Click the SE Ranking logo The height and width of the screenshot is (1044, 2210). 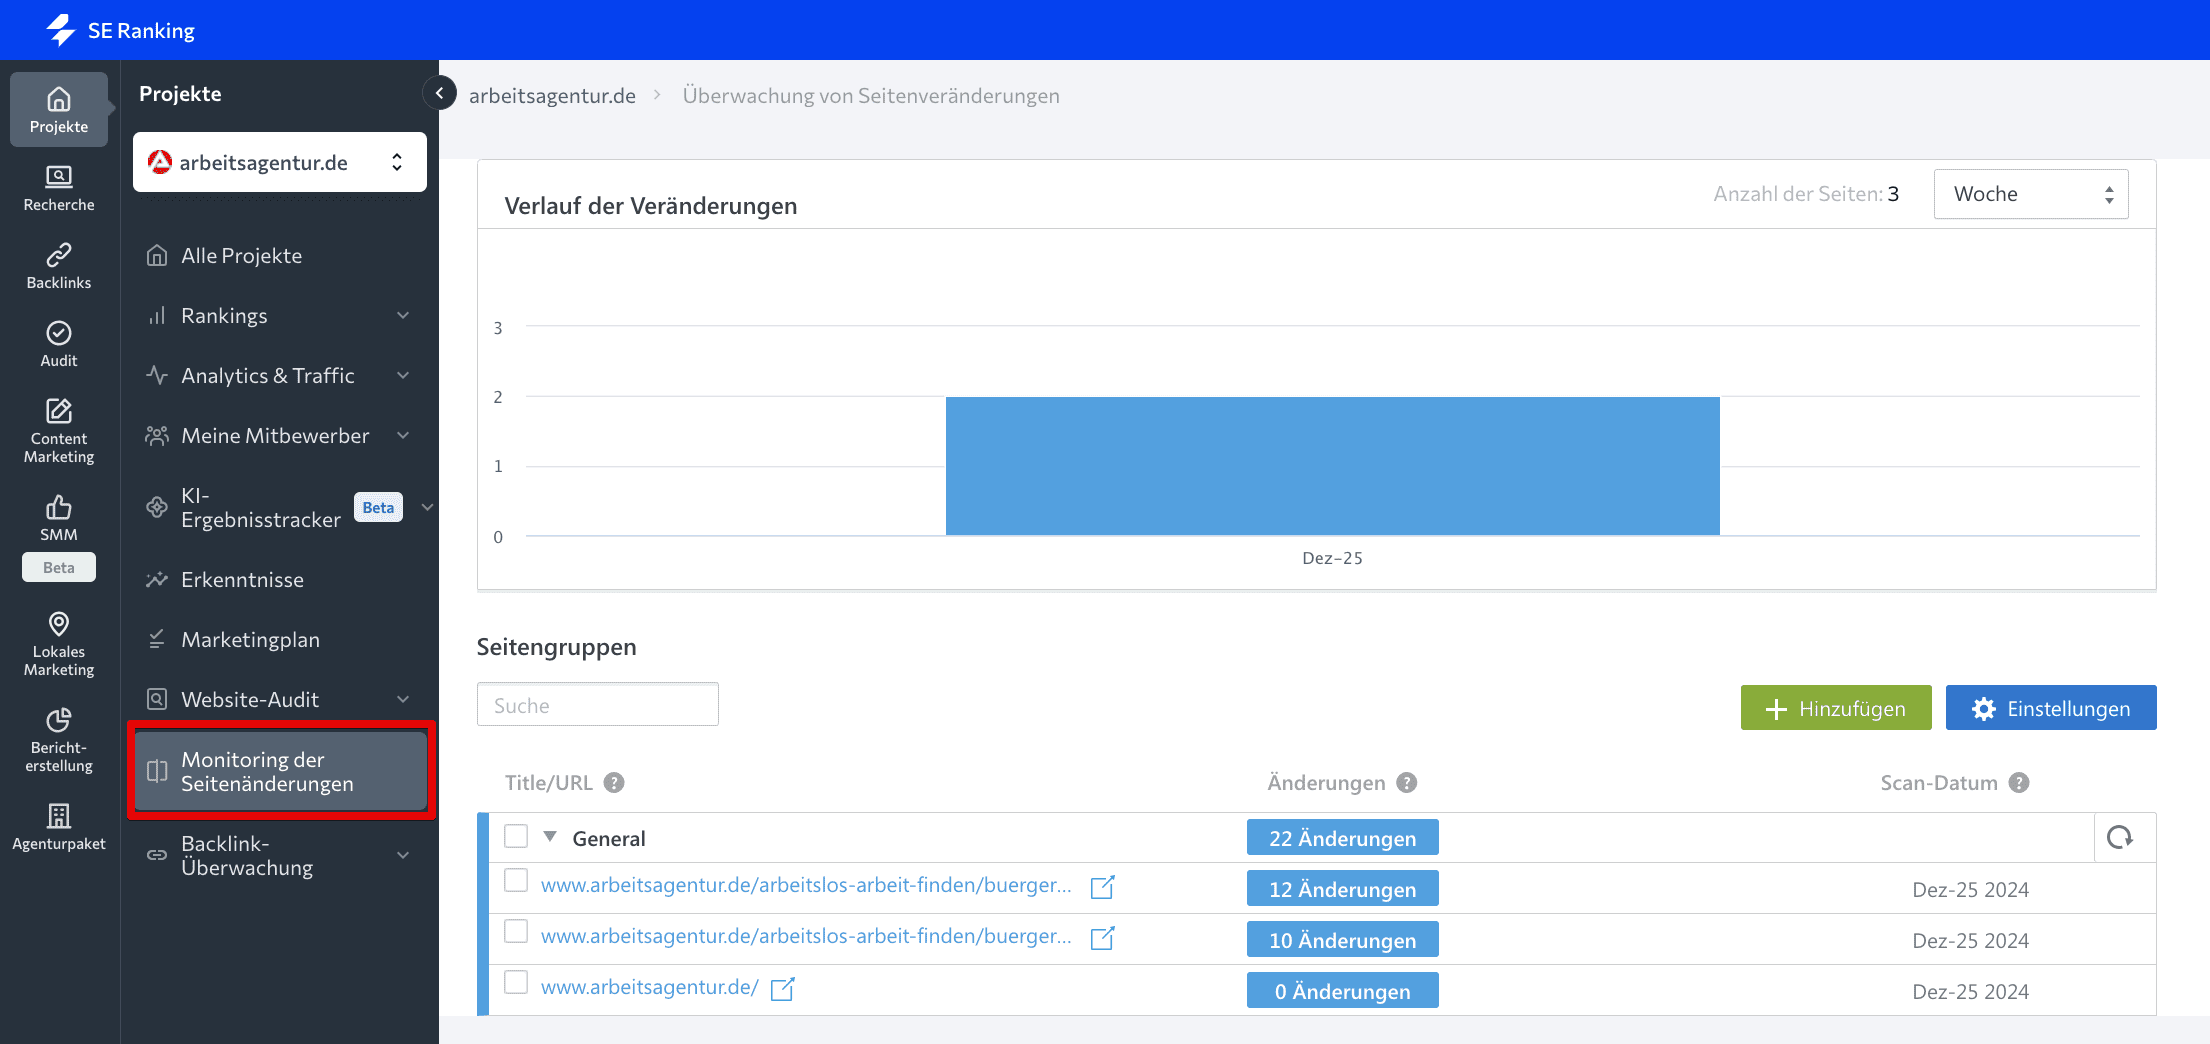click(x=120, y=30)
